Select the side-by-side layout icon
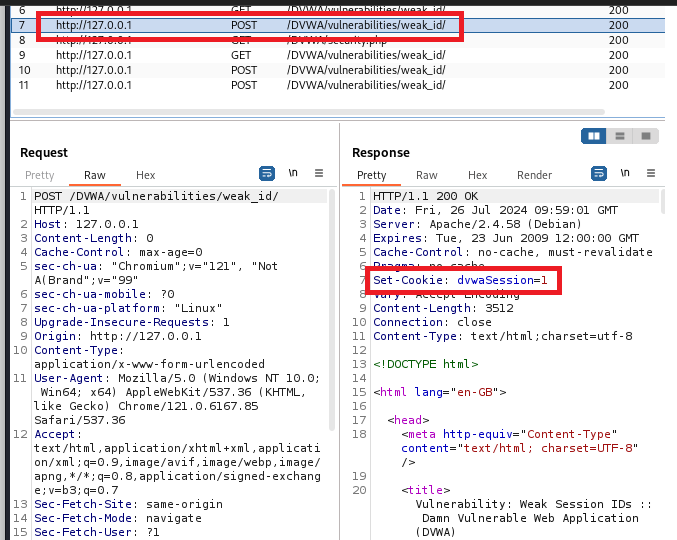 [594, 136]
